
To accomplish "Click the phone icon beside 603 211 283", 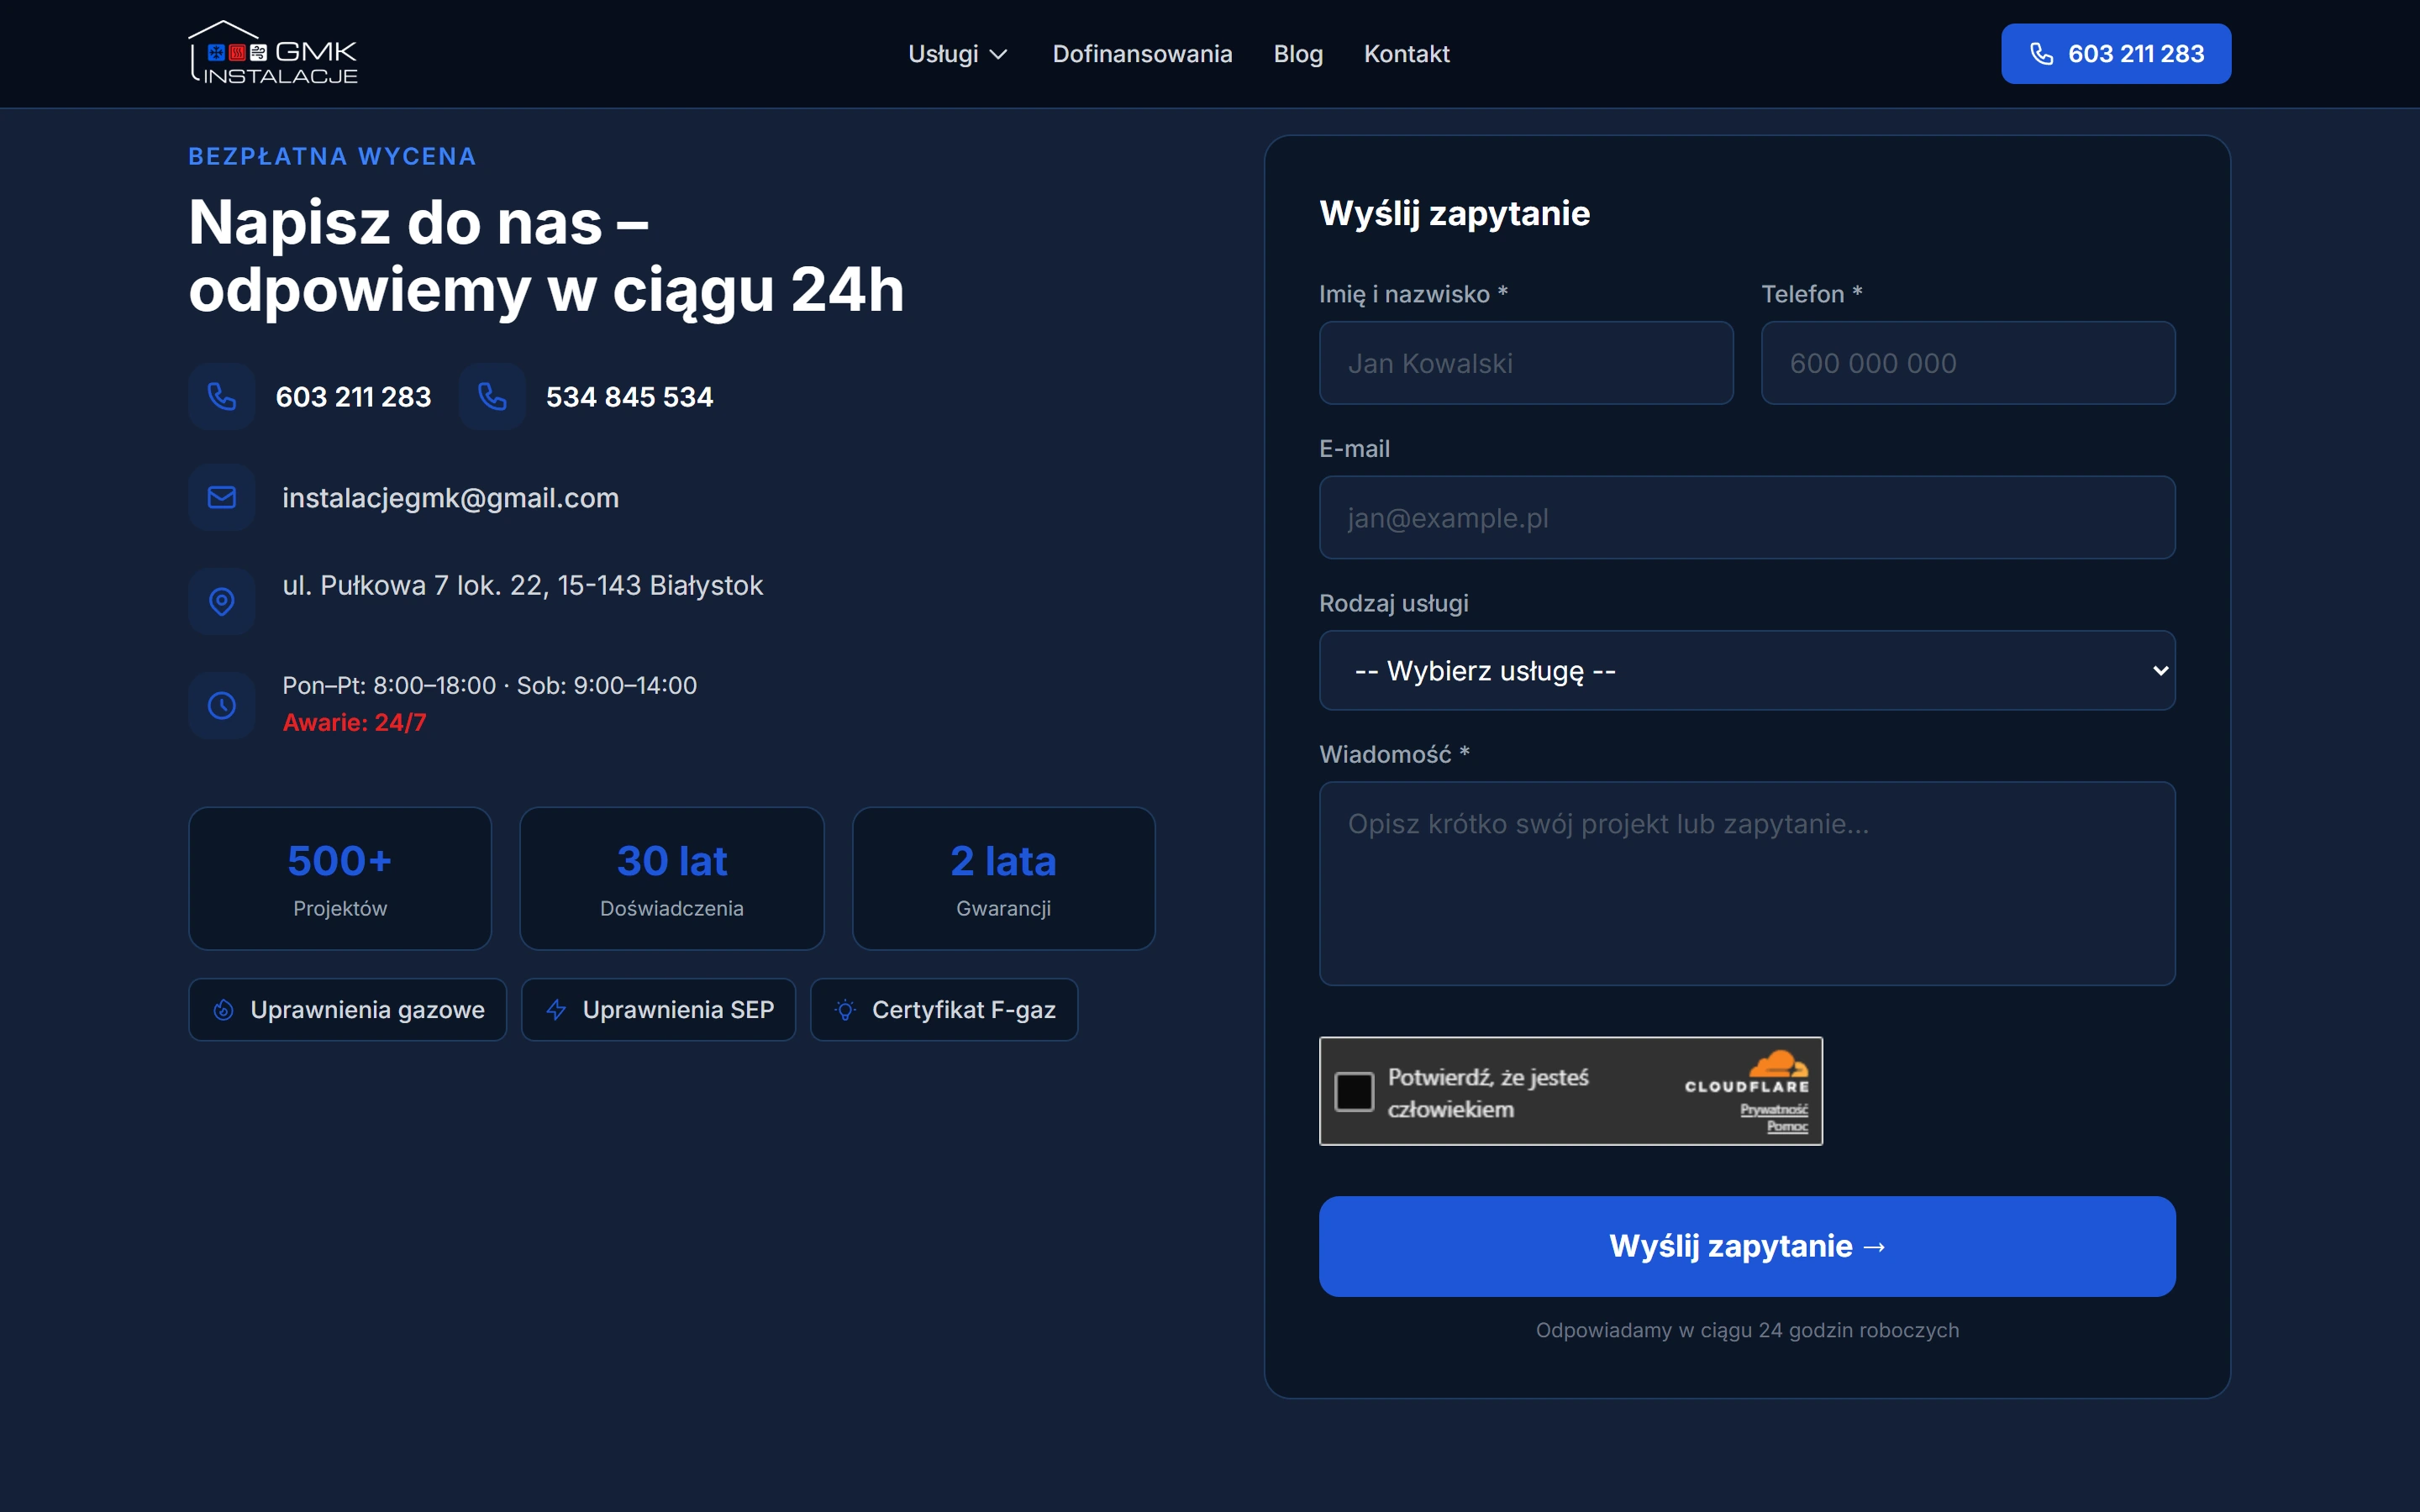I will pyautogui.click(x=222, y=397).
